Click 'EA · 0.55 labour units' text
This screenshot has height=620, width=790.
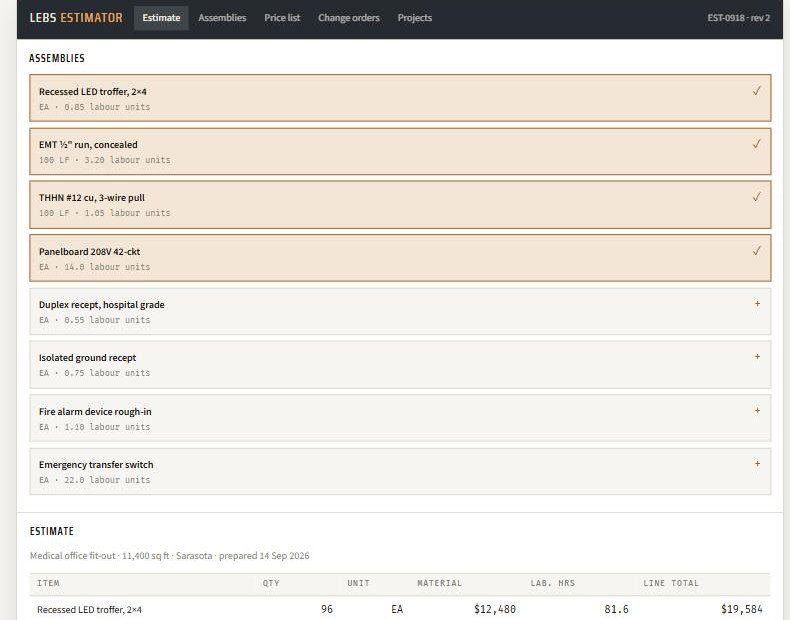pyautogui.click(x=95, y=319)
